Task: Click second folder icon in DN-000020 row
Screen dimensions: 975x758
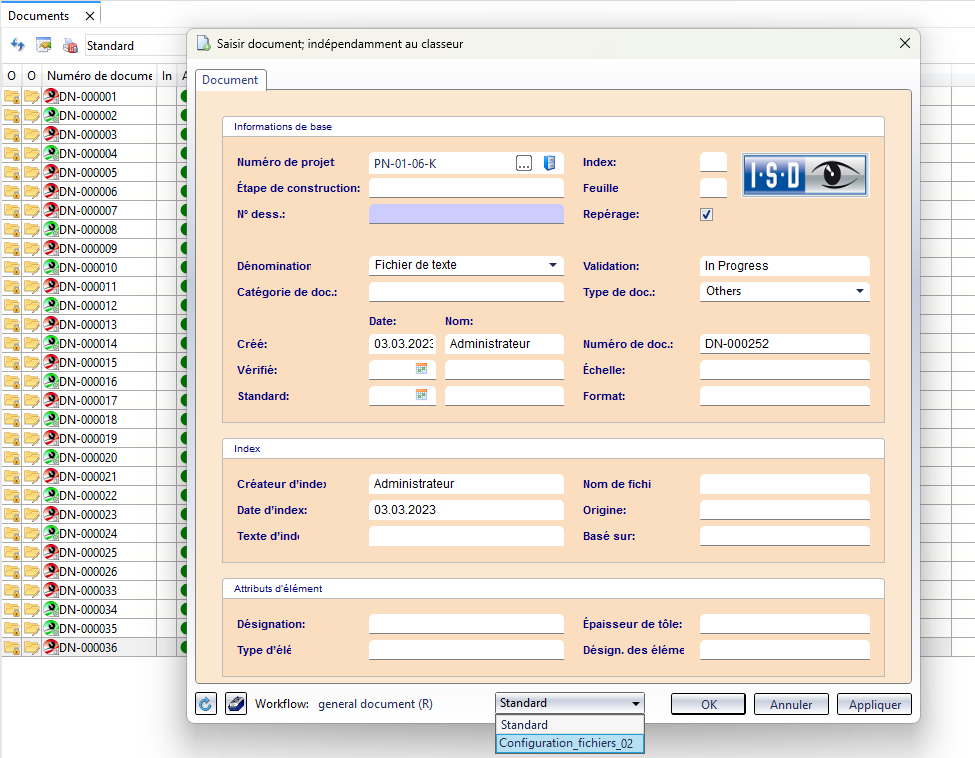Action: (32, 458)
